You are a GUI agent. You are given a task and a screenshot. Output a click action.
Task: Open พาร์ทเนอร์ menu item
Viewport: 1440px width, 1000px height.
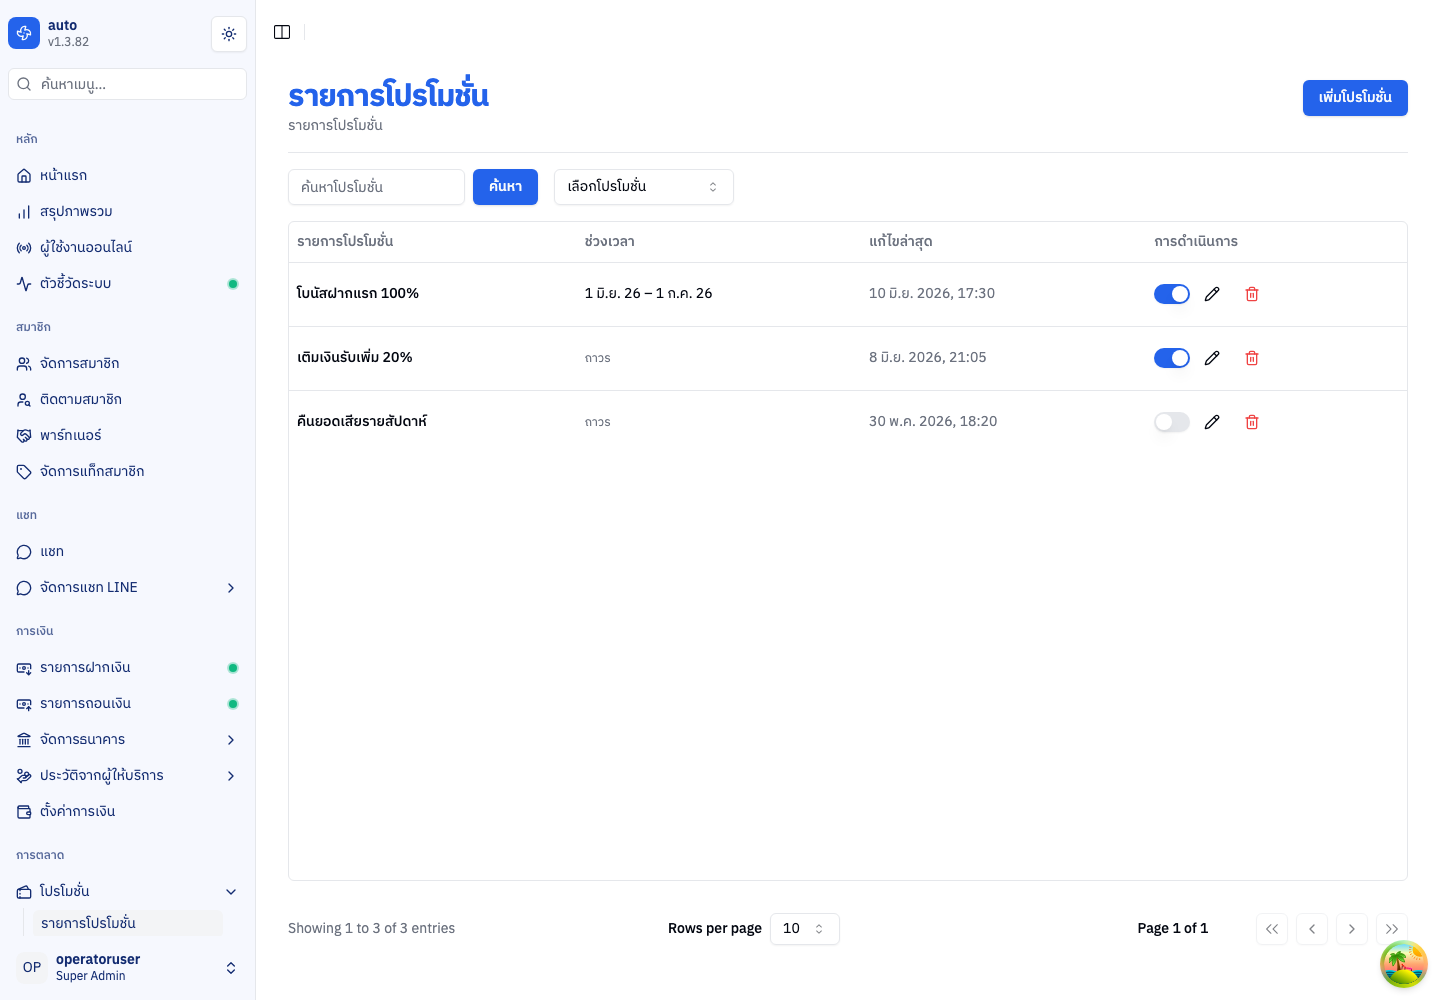click(x=127, y=436)
